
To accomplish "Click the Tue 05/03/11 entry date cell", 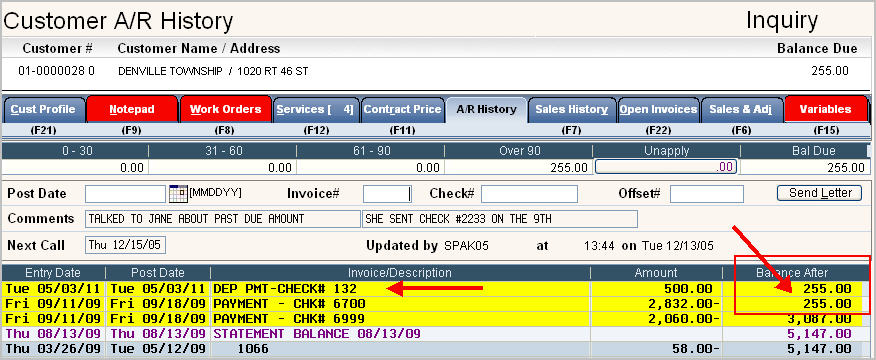I will [x=53, y=289].
